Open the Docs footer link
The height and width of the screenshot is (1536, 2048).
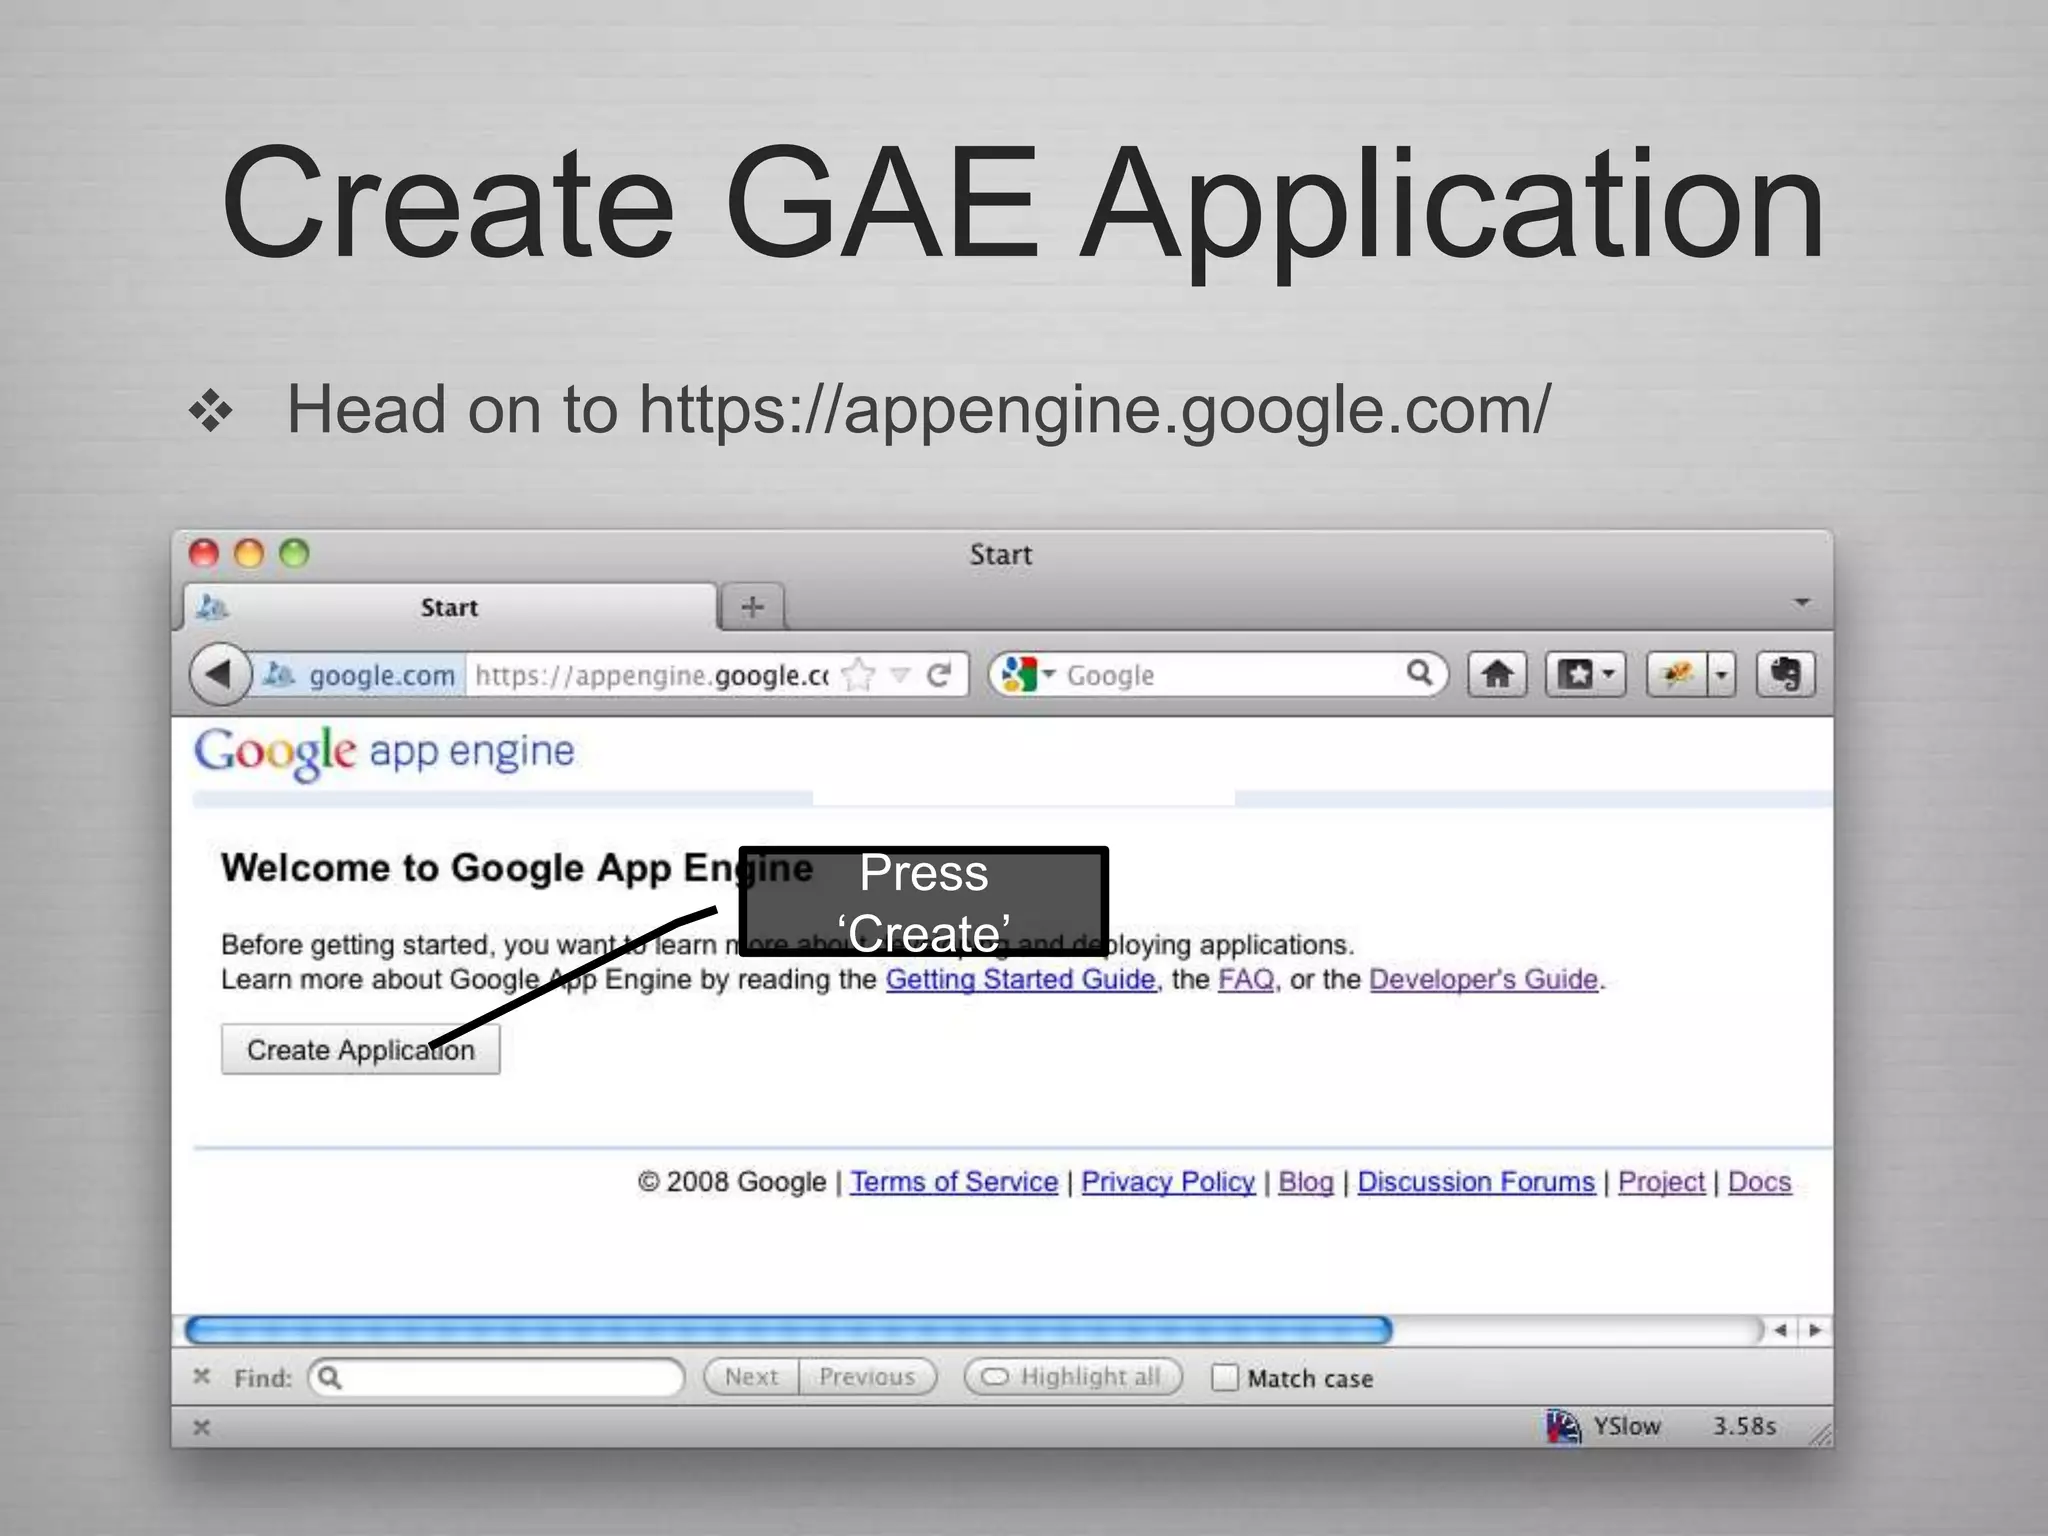1759,1181
